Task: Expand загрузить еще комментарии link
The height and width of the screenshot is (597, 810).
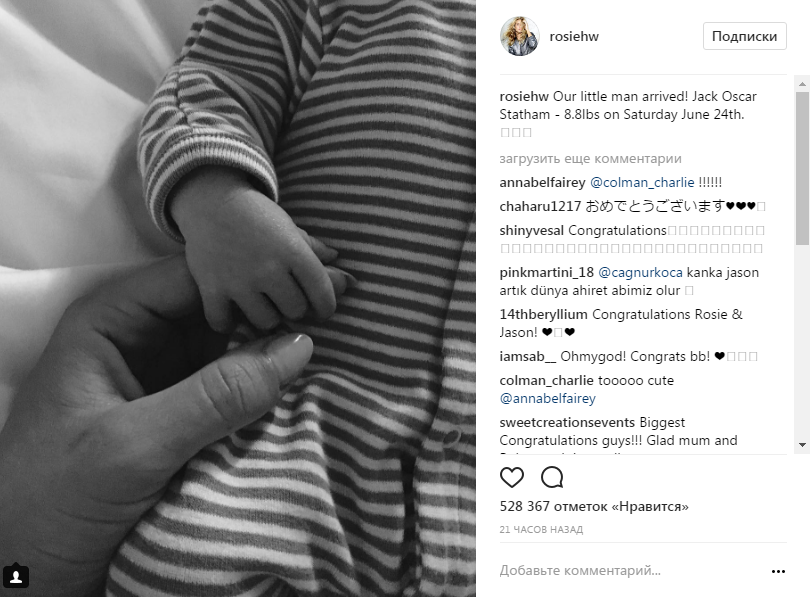Action: [x=590, y=159]
